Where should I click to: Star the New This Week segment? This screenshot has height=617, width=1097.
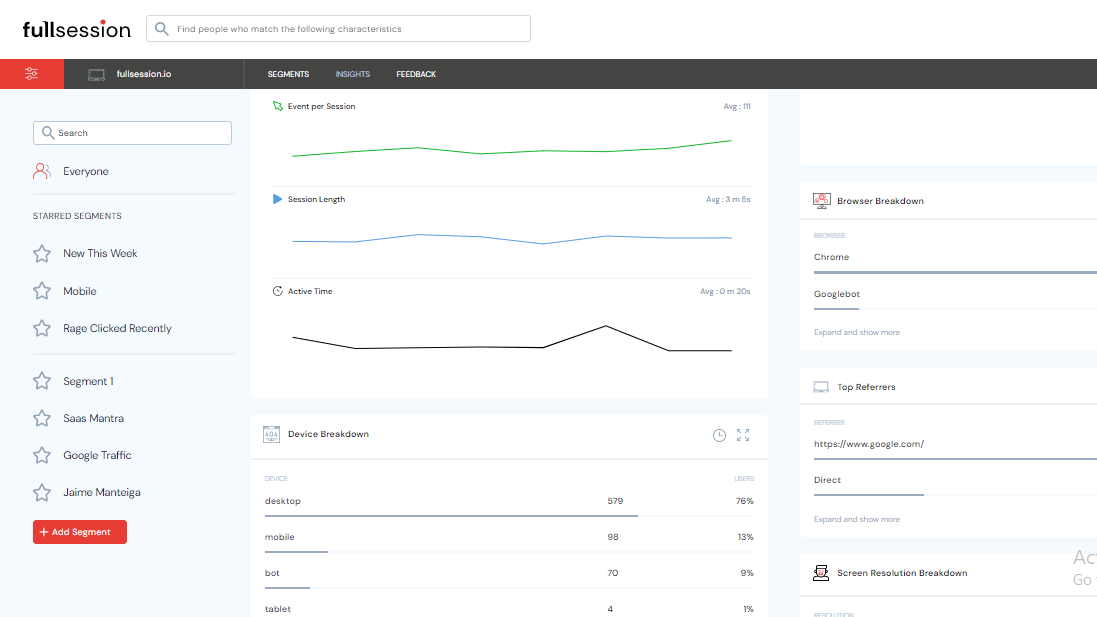pos(41,253)
